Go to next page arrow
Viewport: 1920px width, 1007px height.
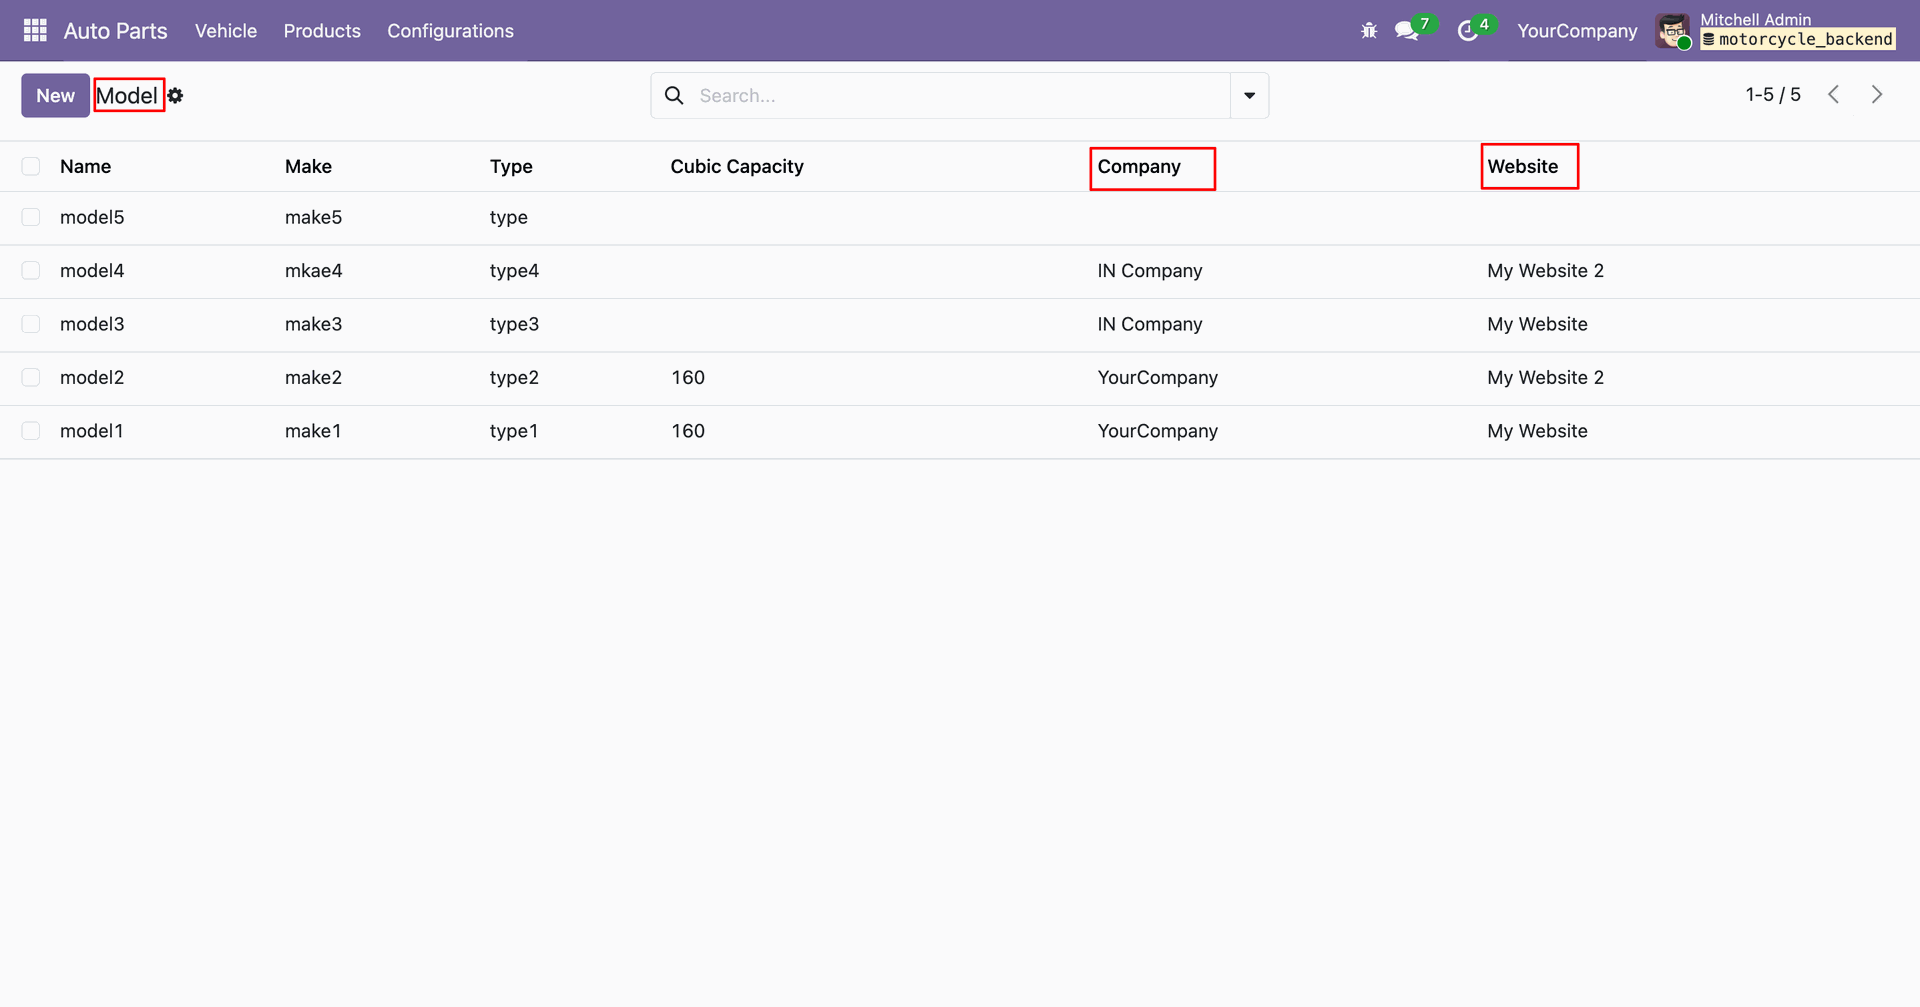tap(1877, 95)
